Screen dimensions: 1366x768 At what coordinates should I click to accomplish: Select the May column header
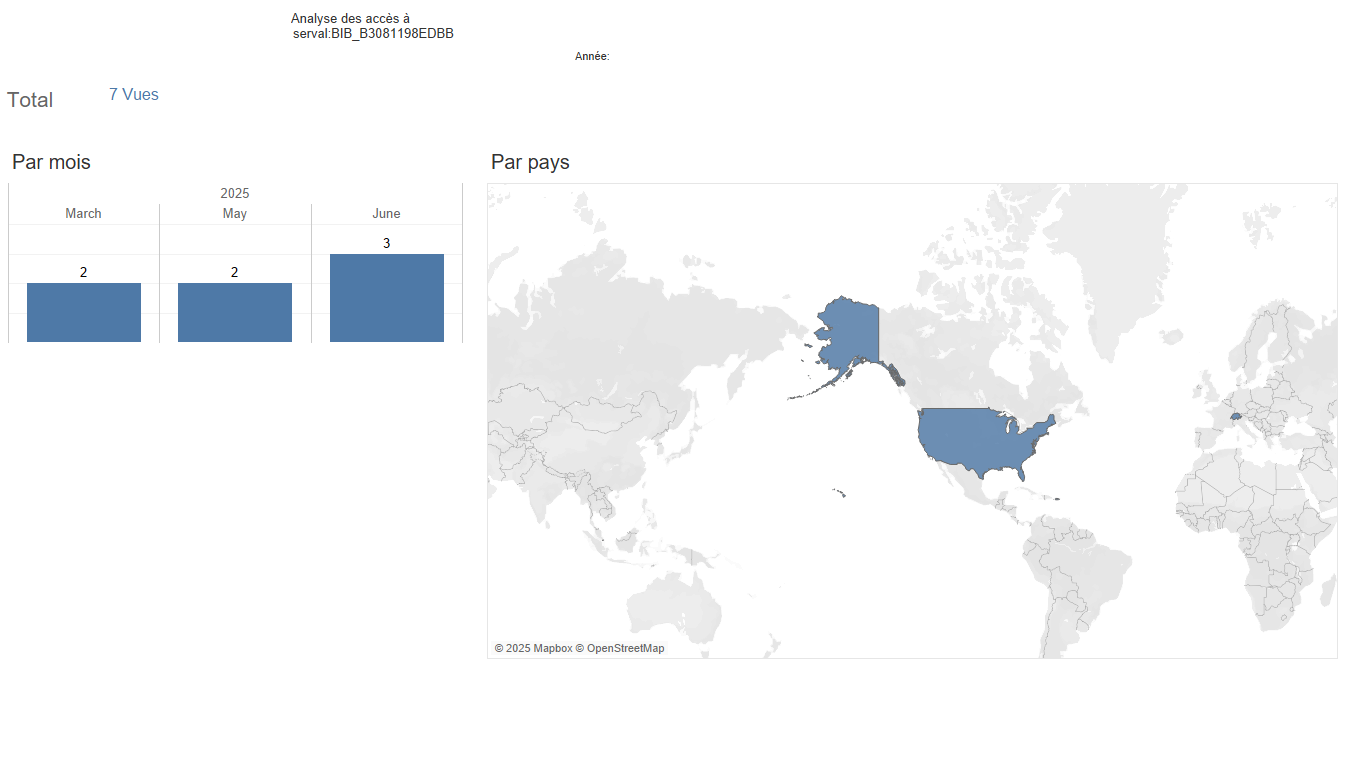235,213
